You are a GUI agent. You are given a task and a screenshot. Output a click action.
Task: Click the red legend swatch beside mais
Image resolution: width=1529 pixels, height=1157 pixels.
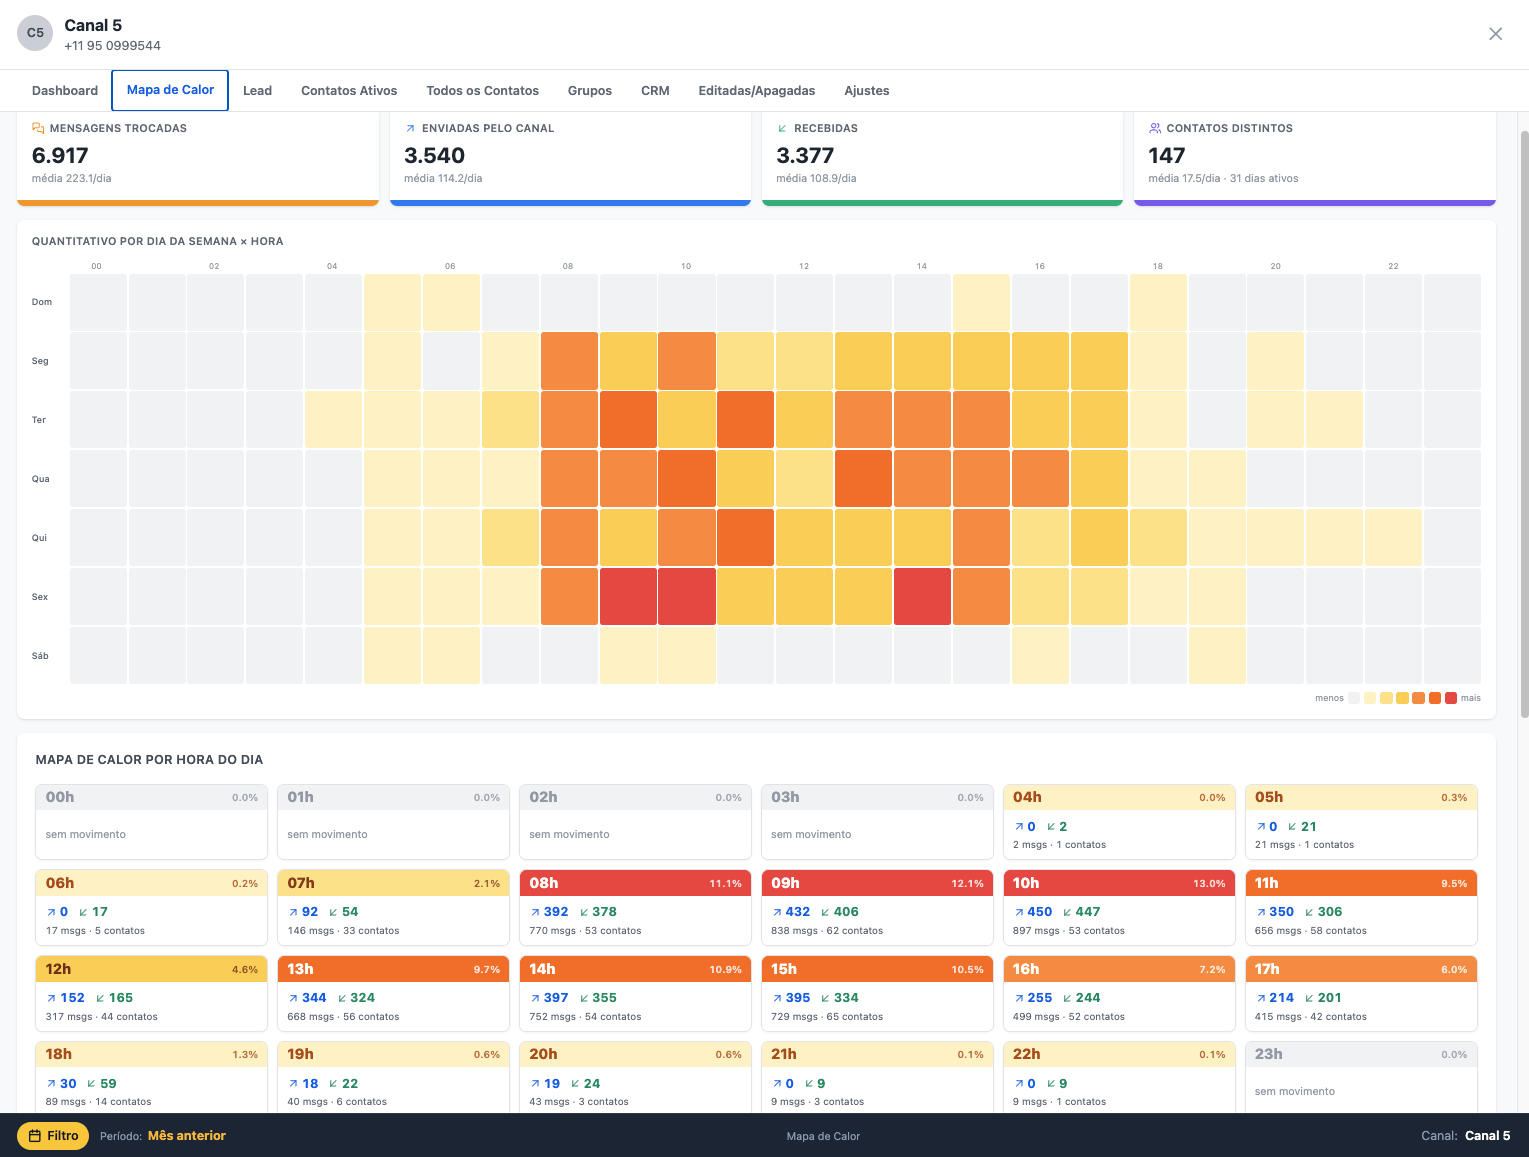[x=1451, y=698]
